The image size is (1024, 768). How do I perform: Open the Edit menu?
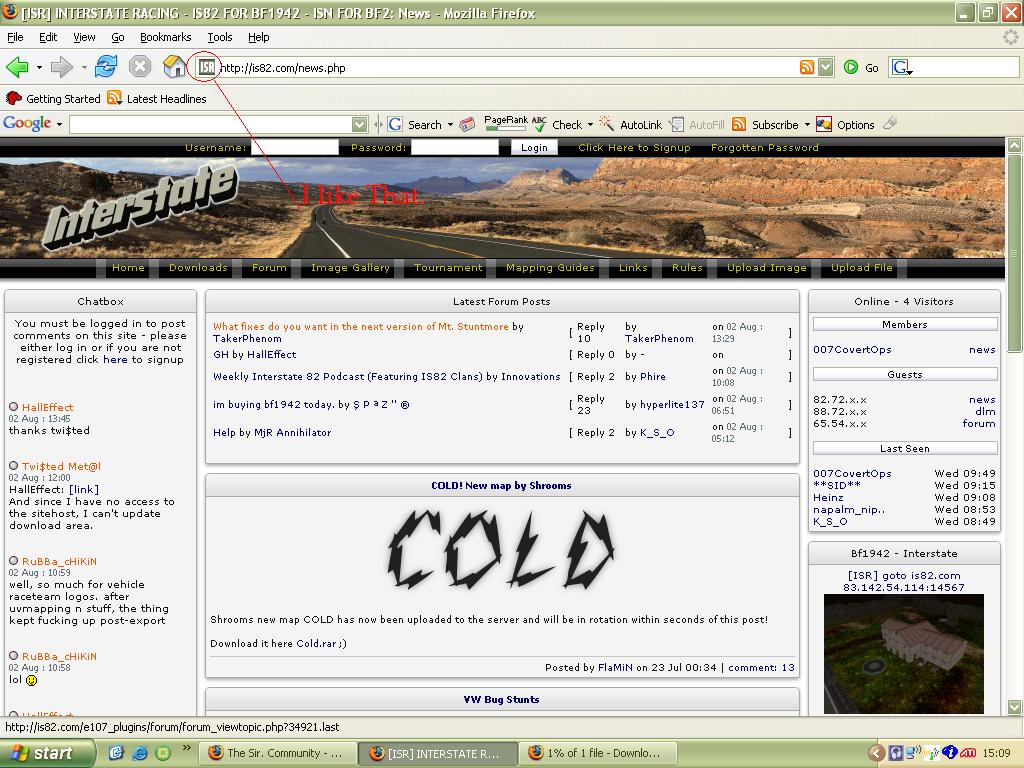(x=48, y=37)
